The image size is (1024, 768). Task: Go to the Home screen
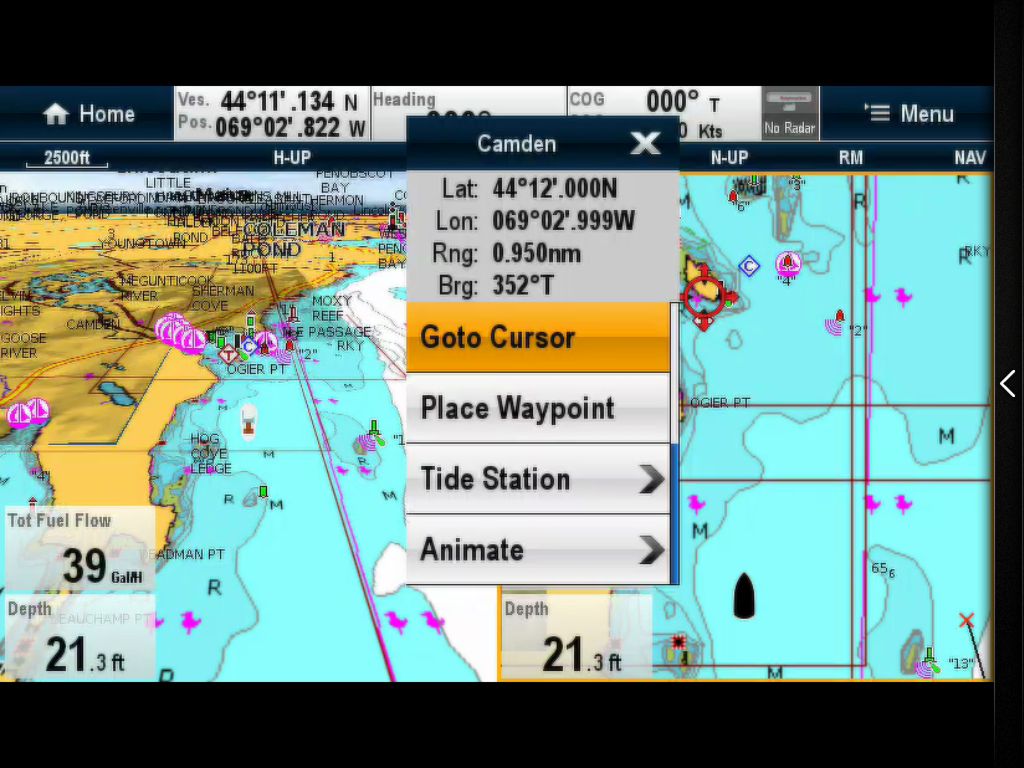click(88, 114)
